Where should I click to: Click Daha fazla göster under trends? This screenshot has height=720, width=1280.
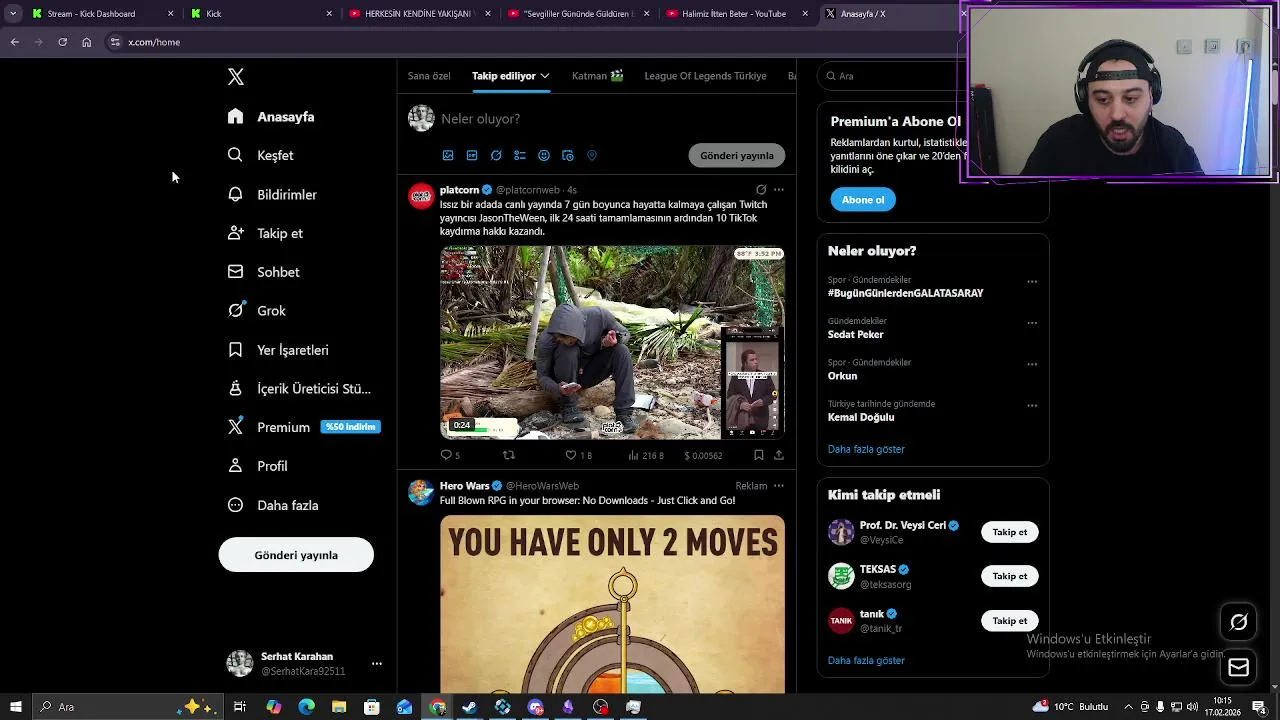[x=866, y=449]
